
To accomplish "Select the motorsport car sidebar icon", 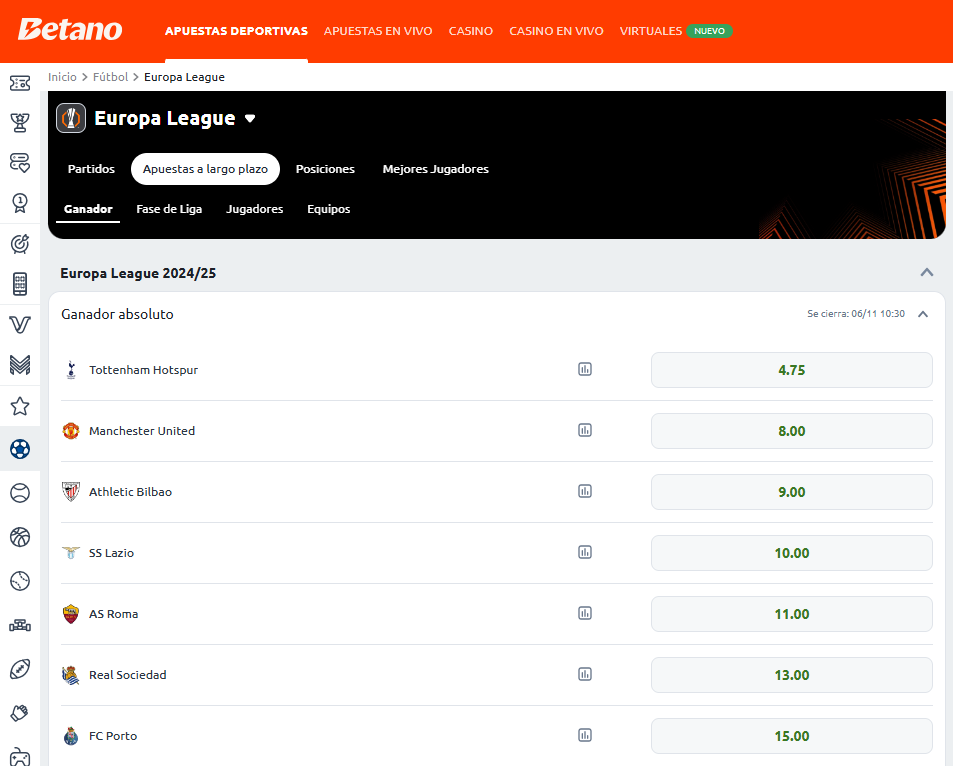I will click(20, 626).
